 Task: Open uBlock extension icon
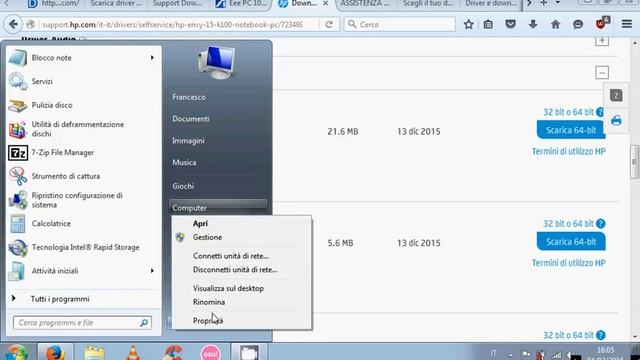click(x=602, y=24)
